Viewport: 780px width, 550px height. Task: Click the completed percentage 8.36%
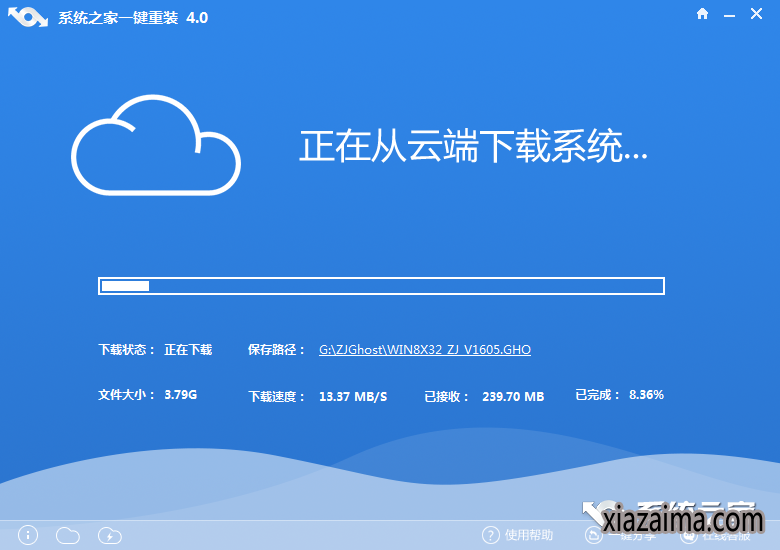(646, 395)
